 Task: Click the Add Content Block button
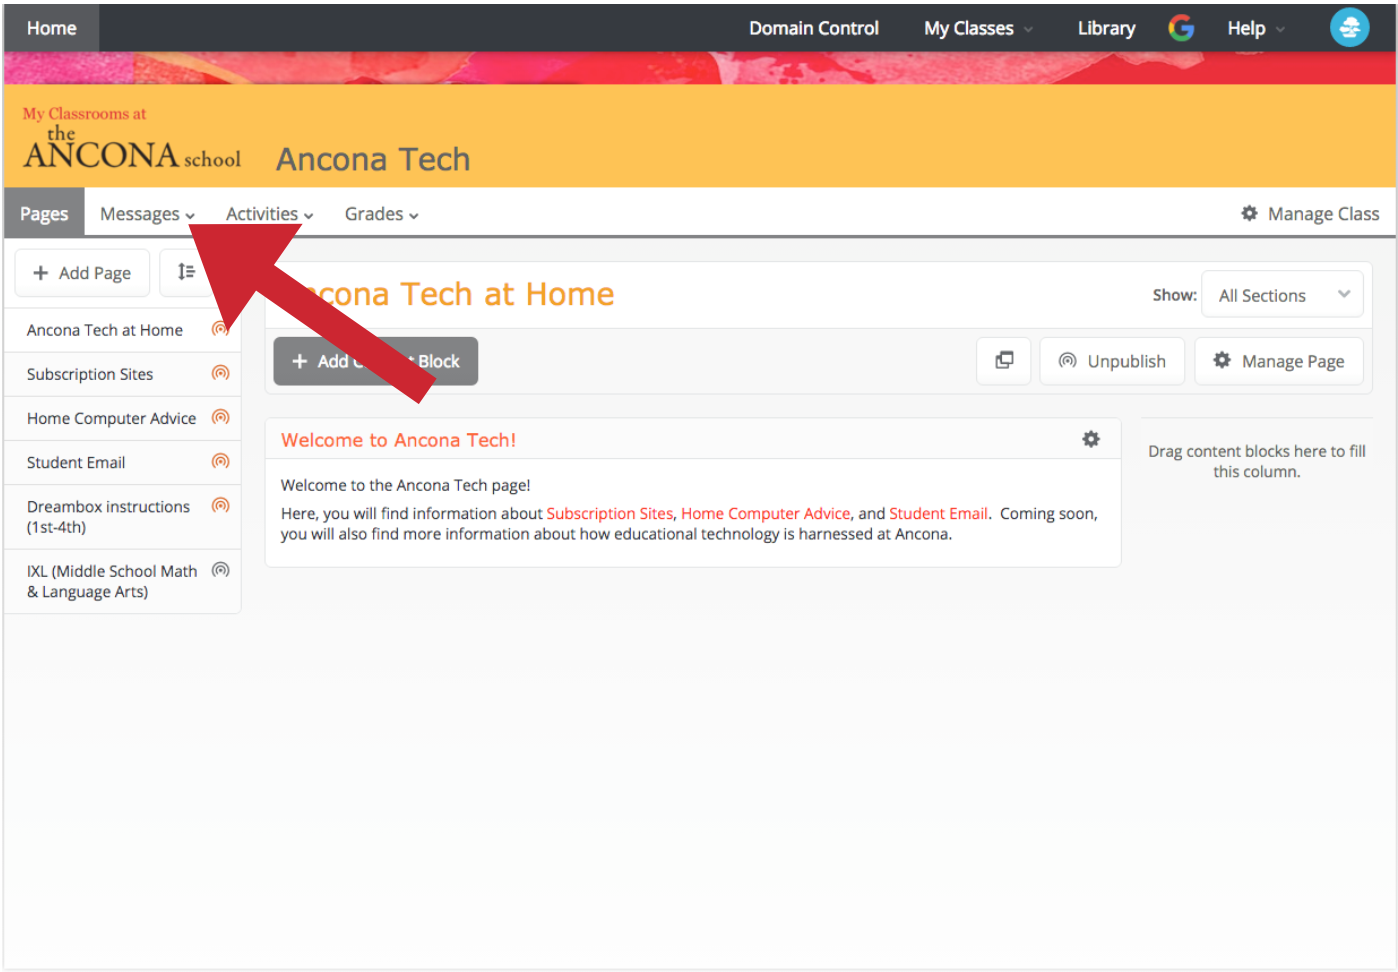click(376, 361)
